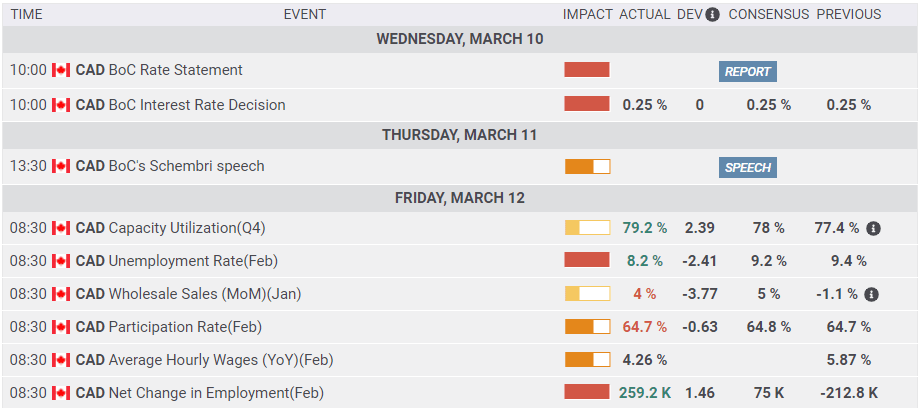
Task: Click the DEV column info icon
Action: point(713,15)
